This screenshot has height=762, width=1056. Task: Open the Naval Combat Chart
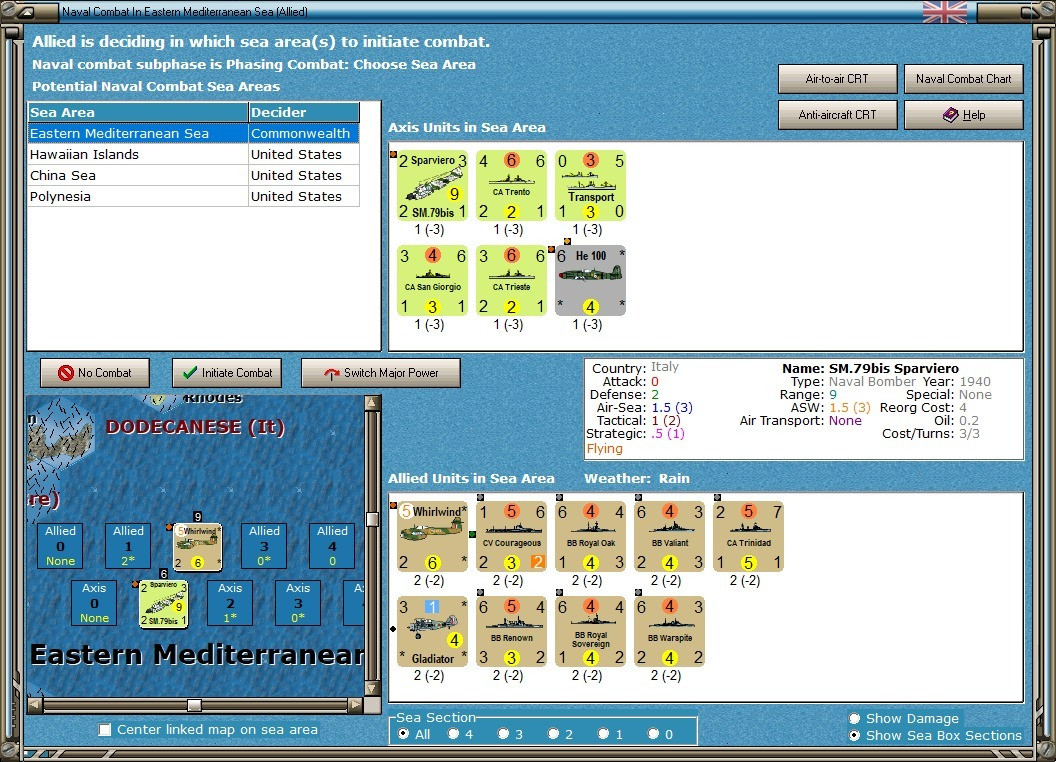click(963, 79)
